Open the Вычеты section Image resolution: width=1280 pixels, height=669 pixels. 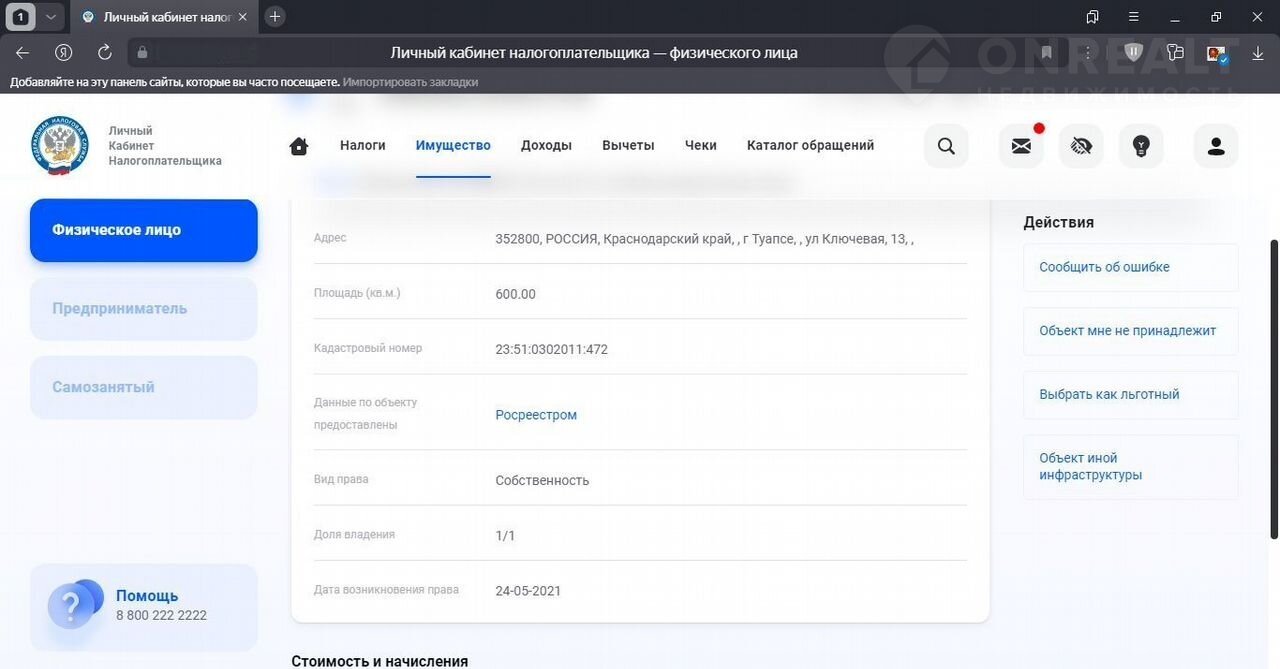click(x=628, y=146)
